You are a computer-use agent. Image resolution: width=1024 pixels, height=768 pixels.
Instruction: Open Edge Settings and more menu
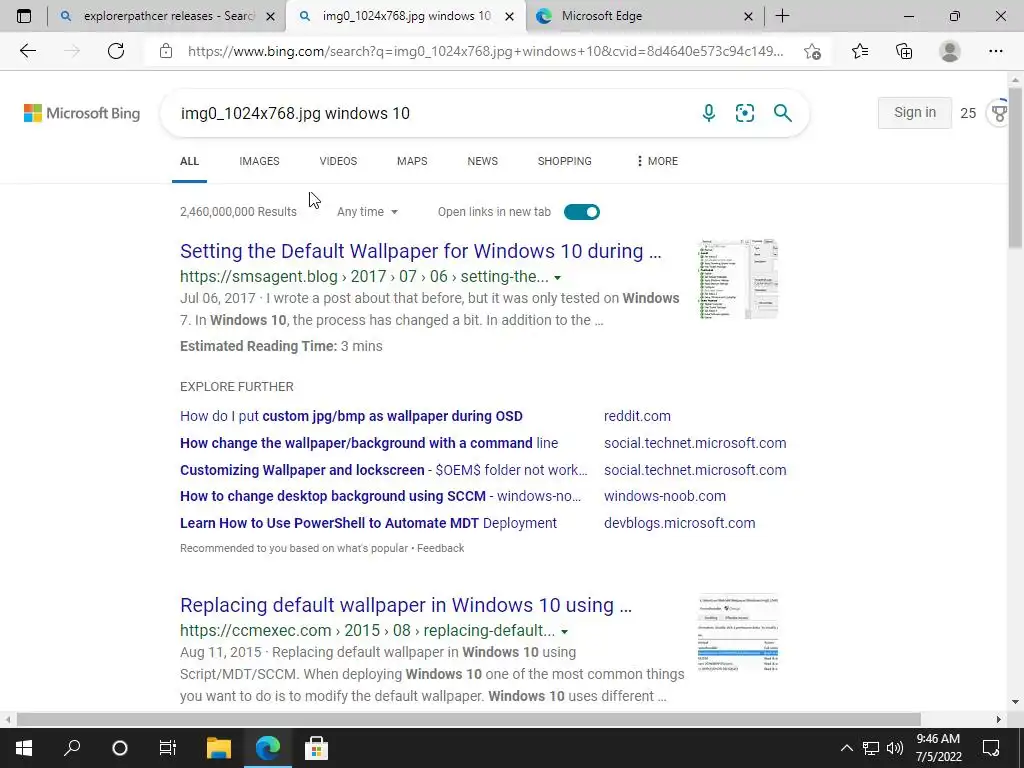pyautogui.click(x=995, y=51)
